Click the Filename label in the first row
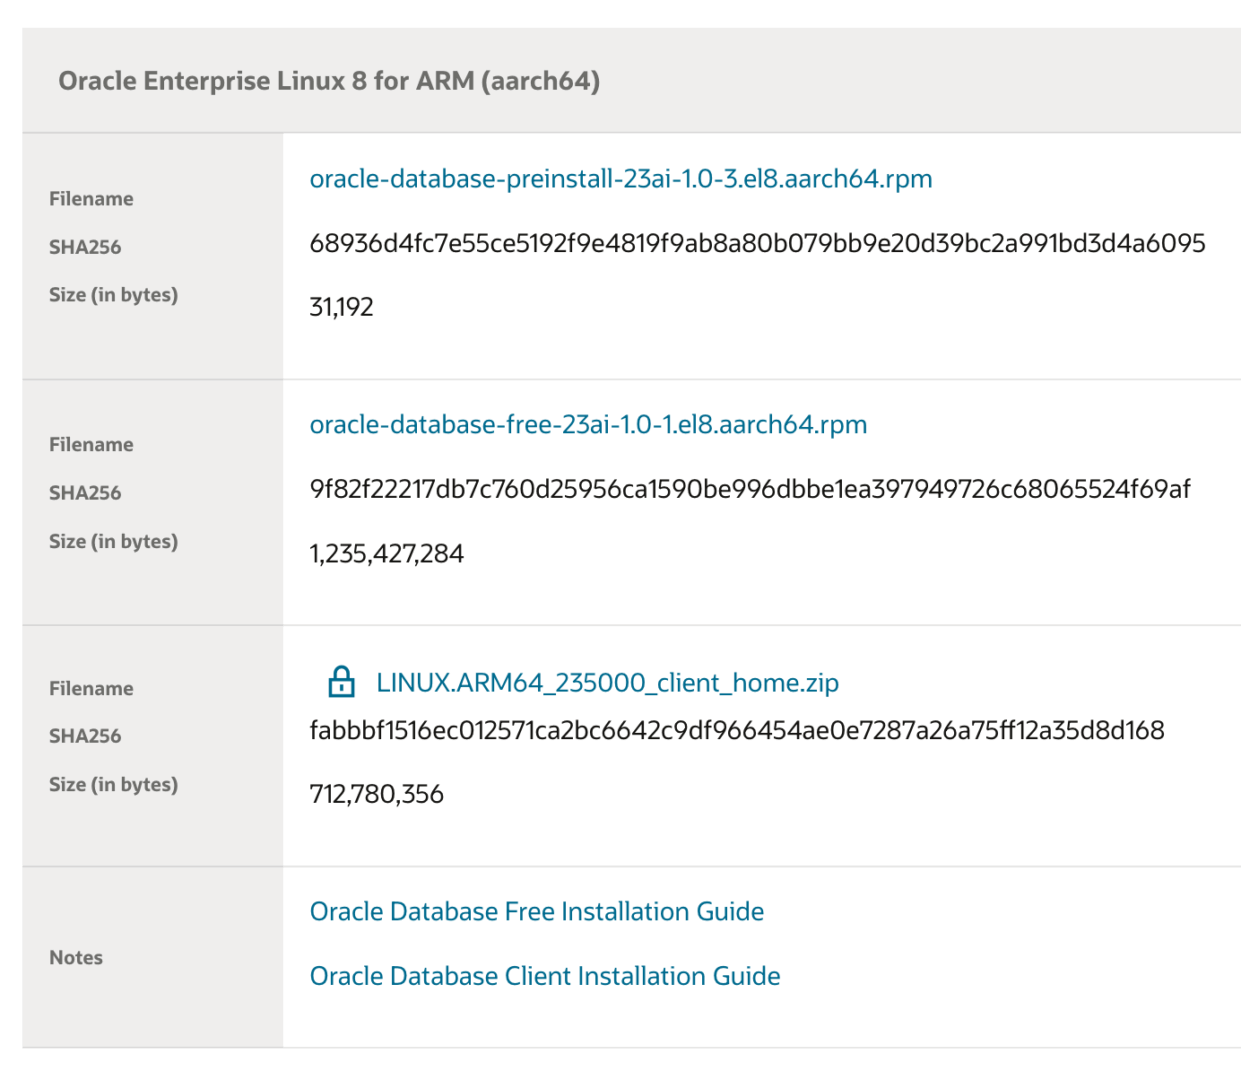Viewport: 1241px width, 1080px height. pyautogui.click(x=91, y=198)
